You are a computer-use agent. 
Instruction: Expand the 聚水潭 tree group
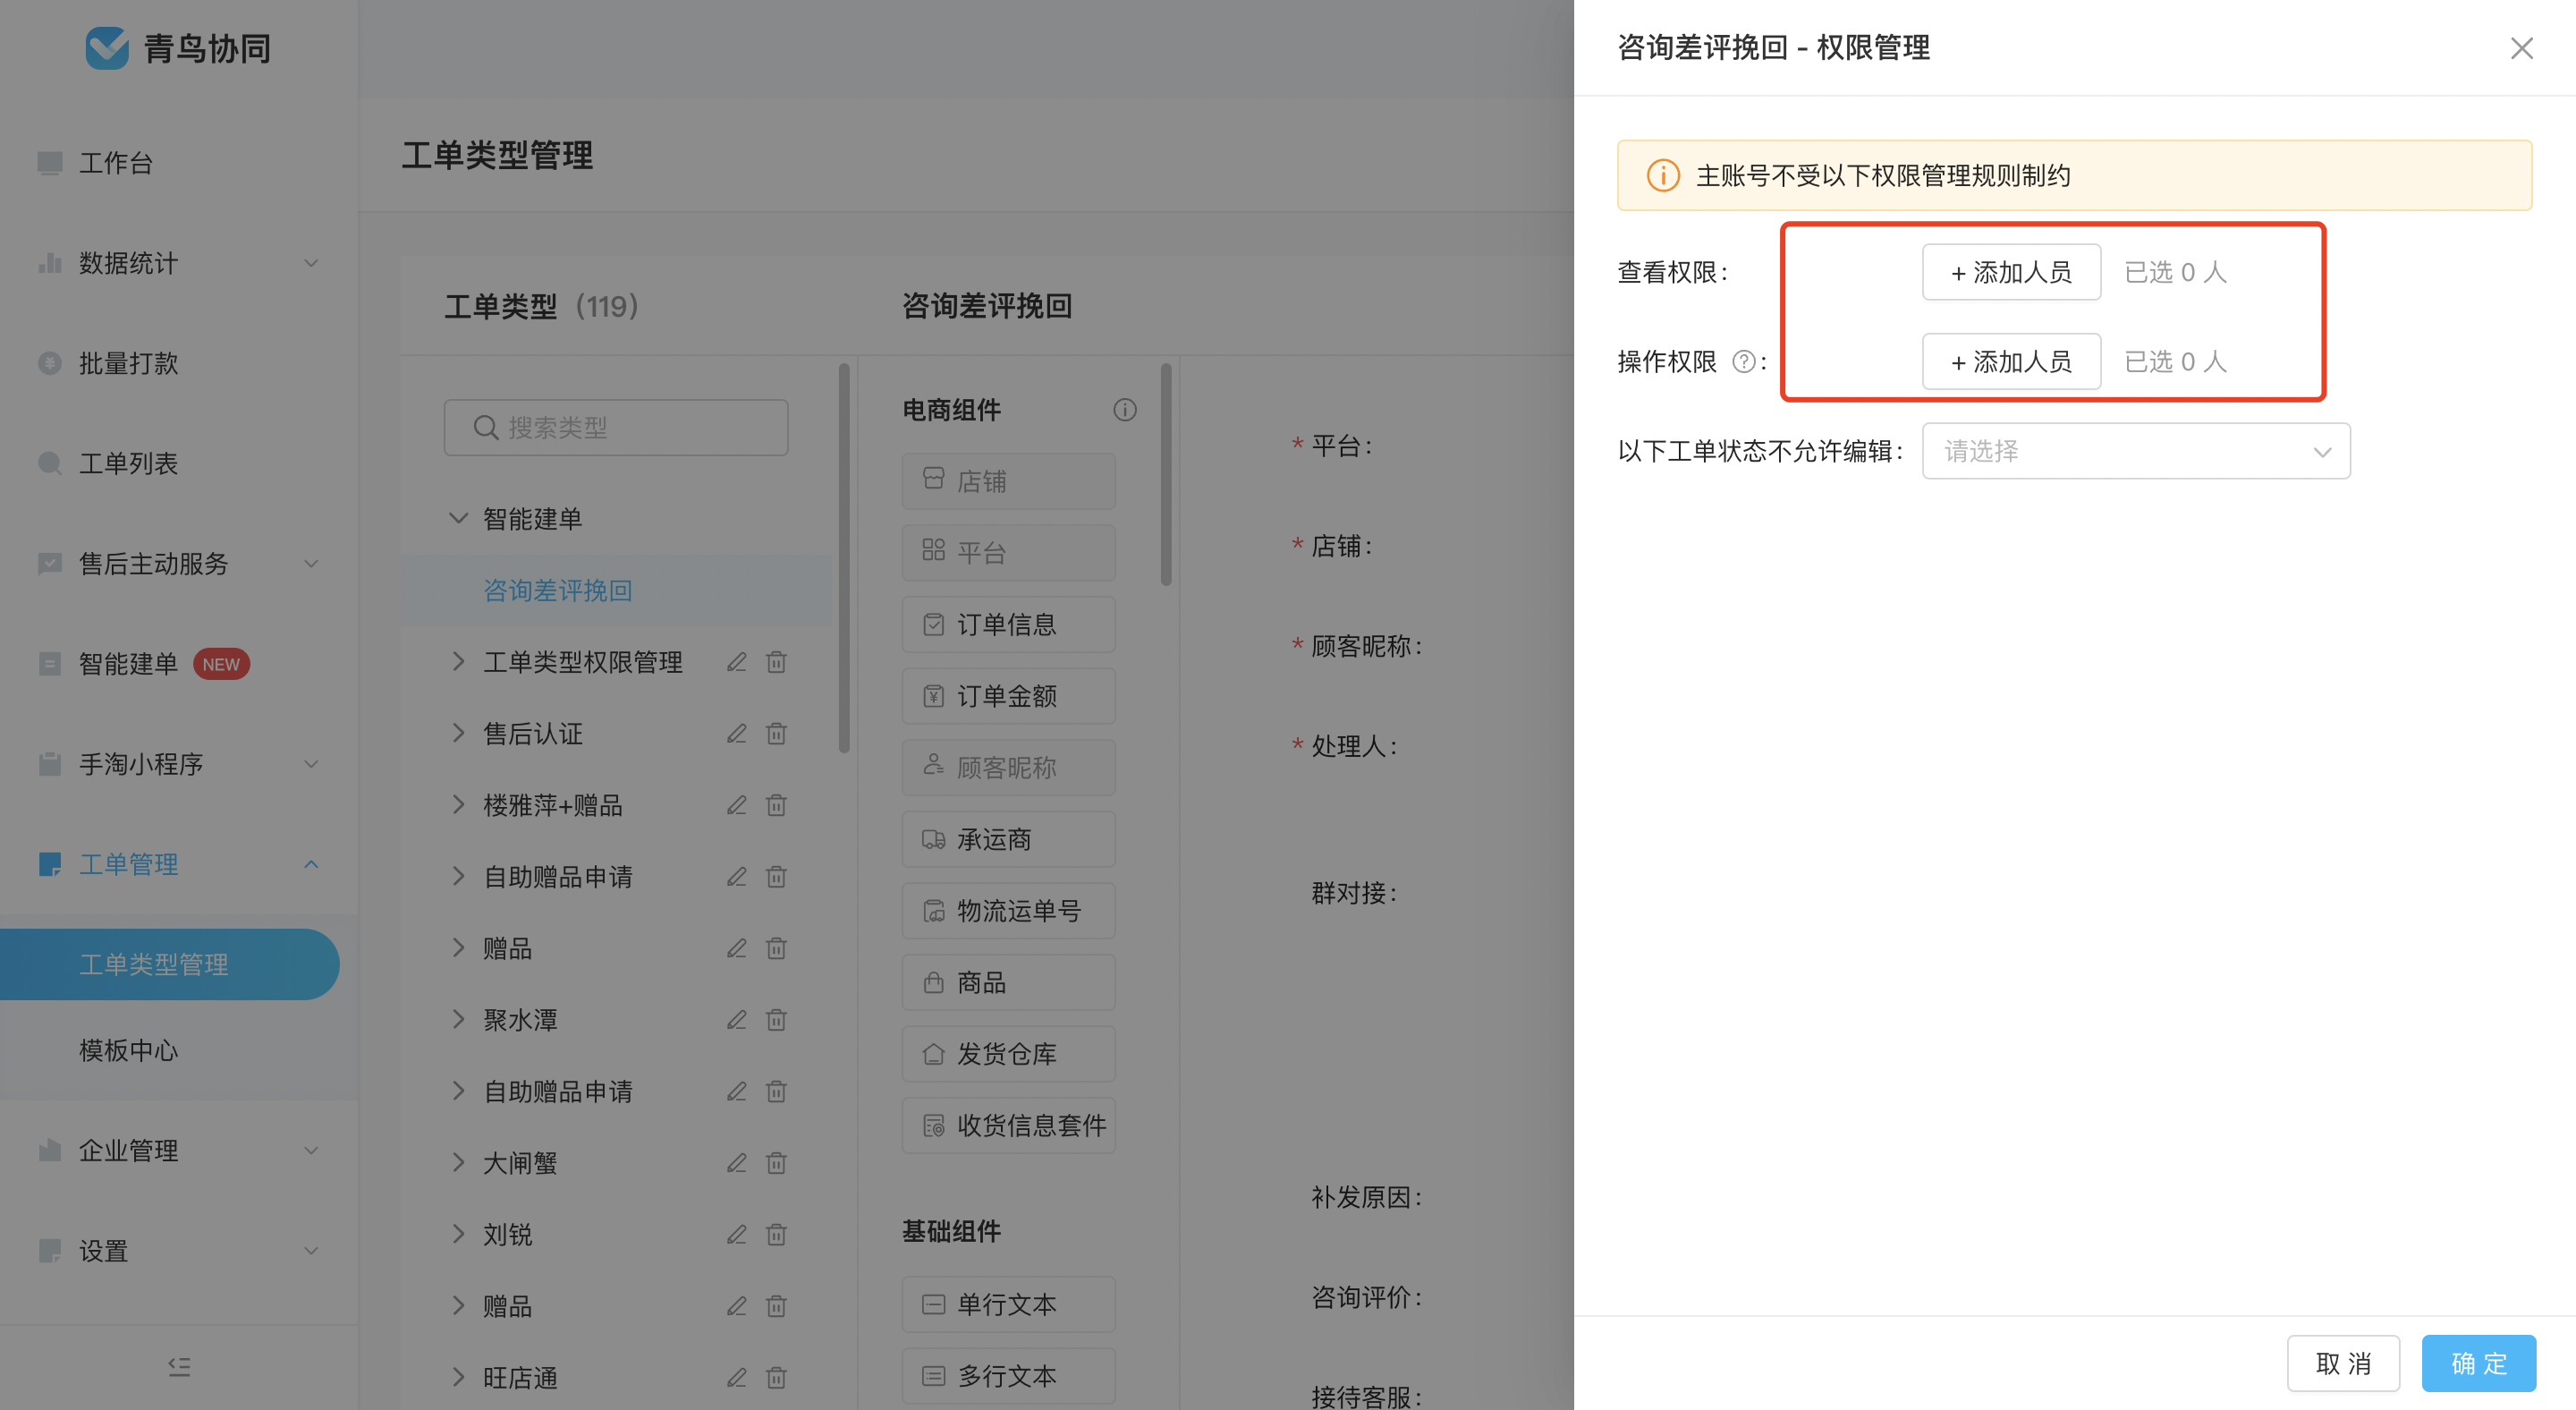pyautogui.click(x=458, y=1019)
